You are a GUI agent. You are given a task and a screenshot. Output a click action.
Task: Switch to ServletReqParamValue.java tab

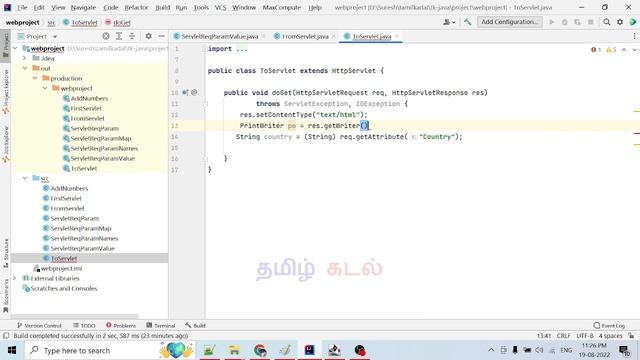[220, 36]
